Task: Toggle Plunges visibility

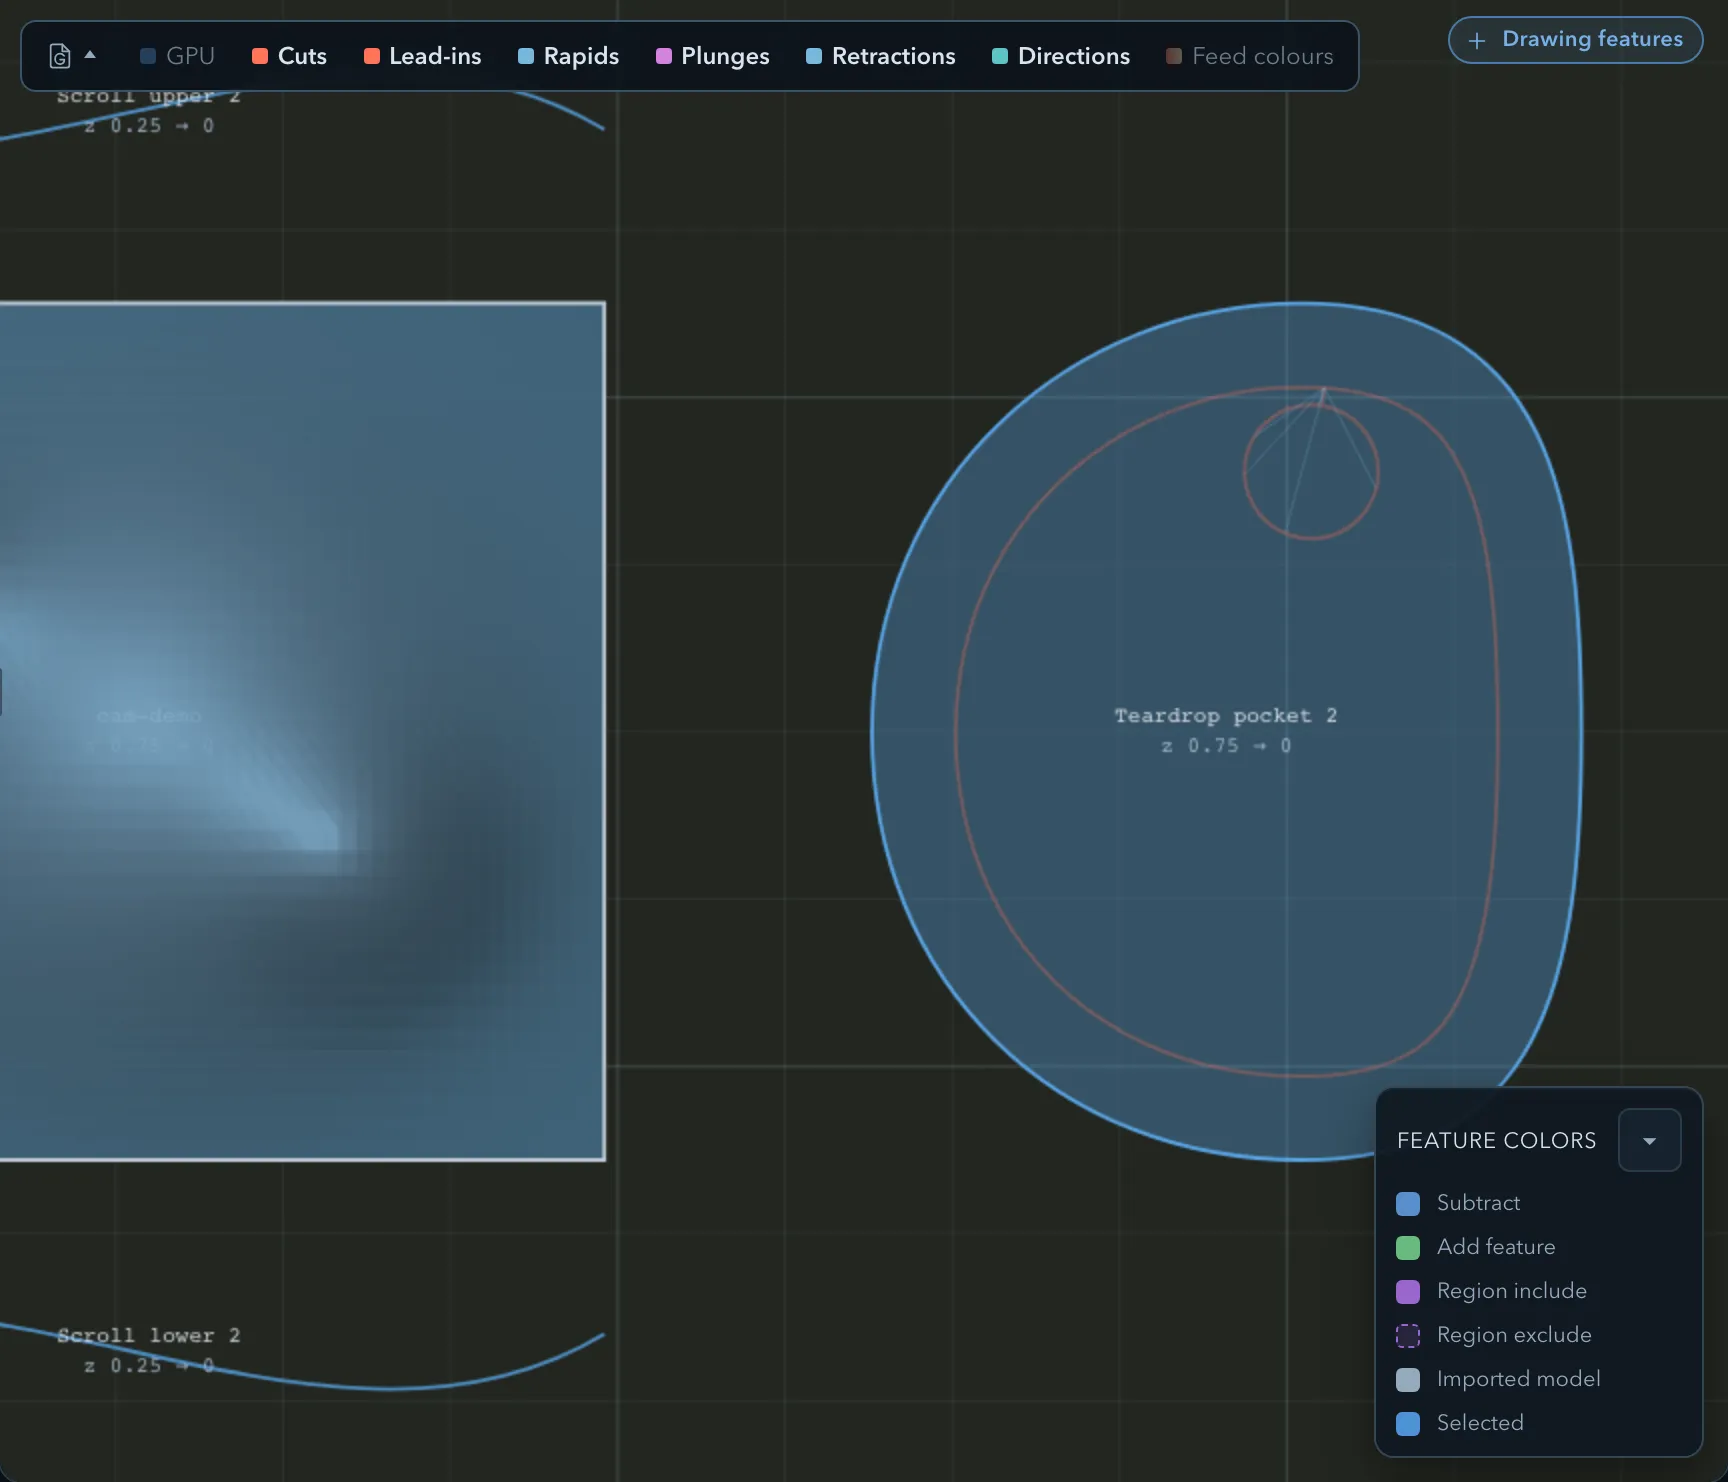Action: click(712, 56)
